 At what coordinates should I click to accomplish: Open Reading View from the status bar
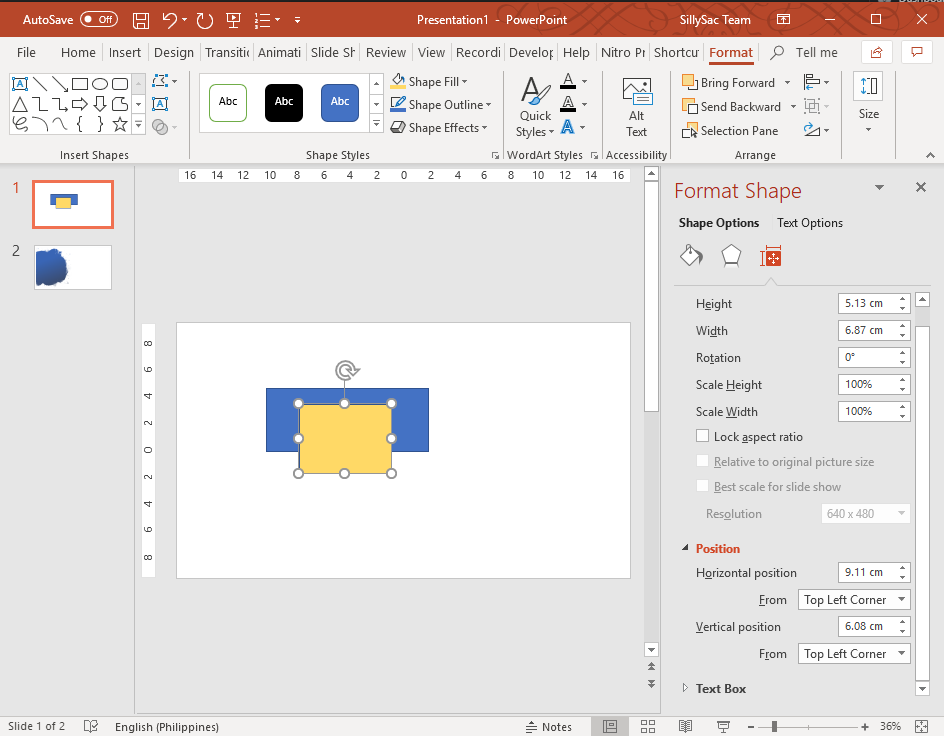tap(685, 726)
